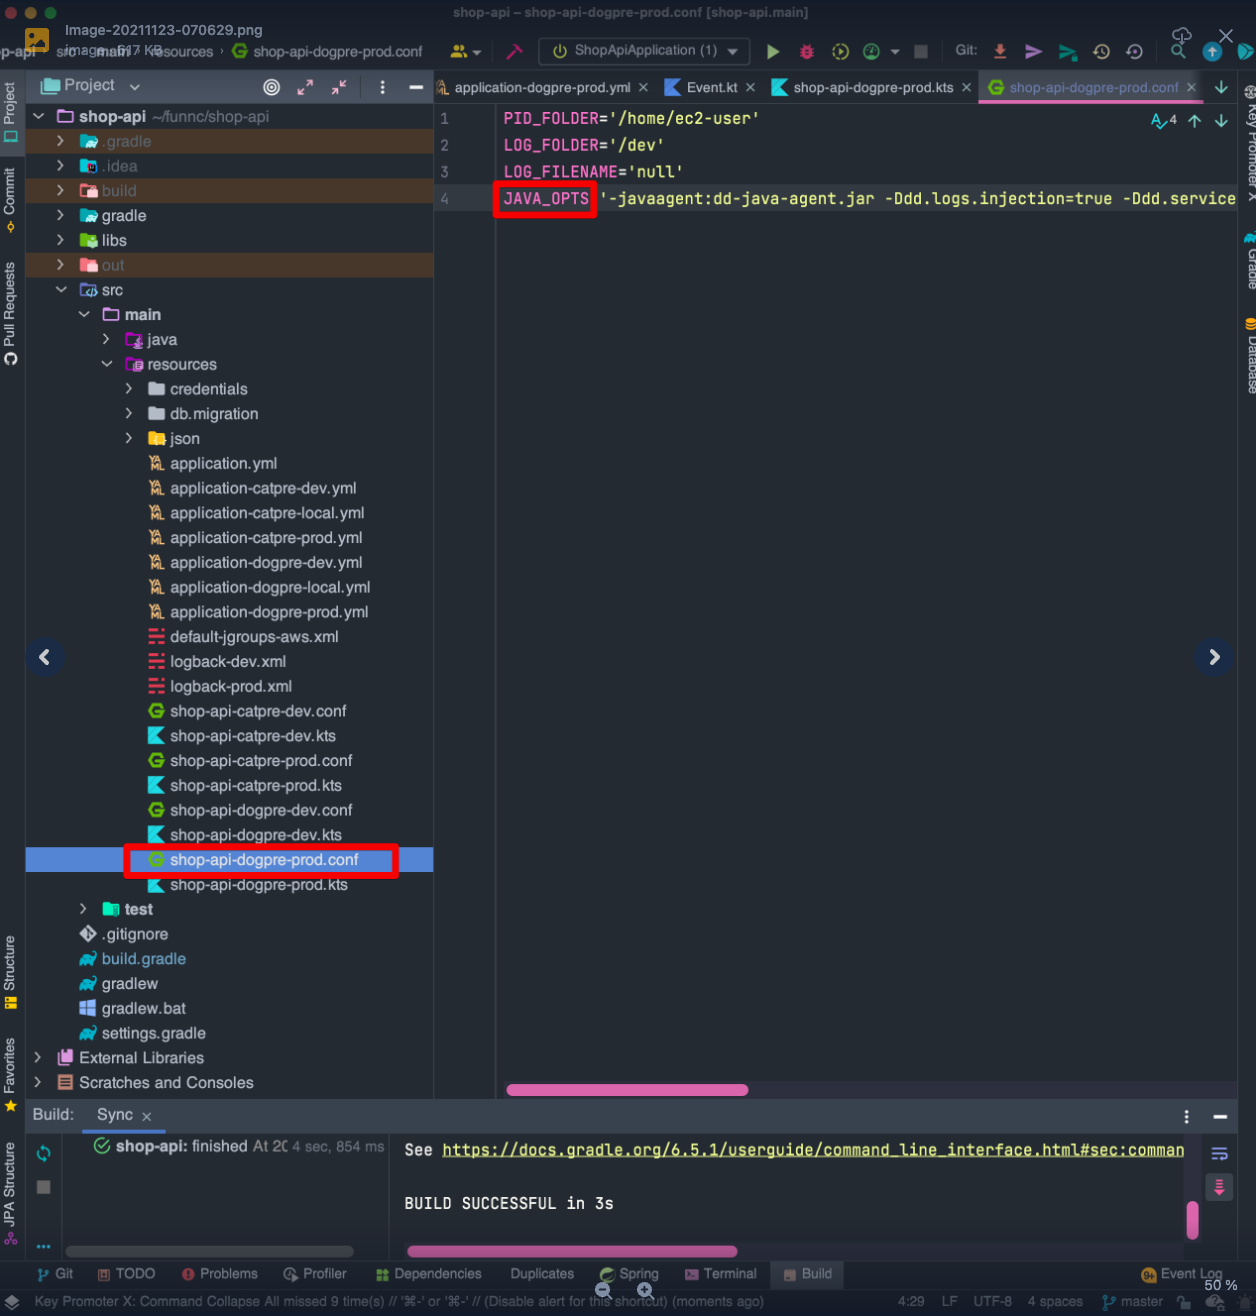This screenshot has width=1256, height=1316.
Task: Open Event Log from status bar
Action: (x=1181, y=1274)
